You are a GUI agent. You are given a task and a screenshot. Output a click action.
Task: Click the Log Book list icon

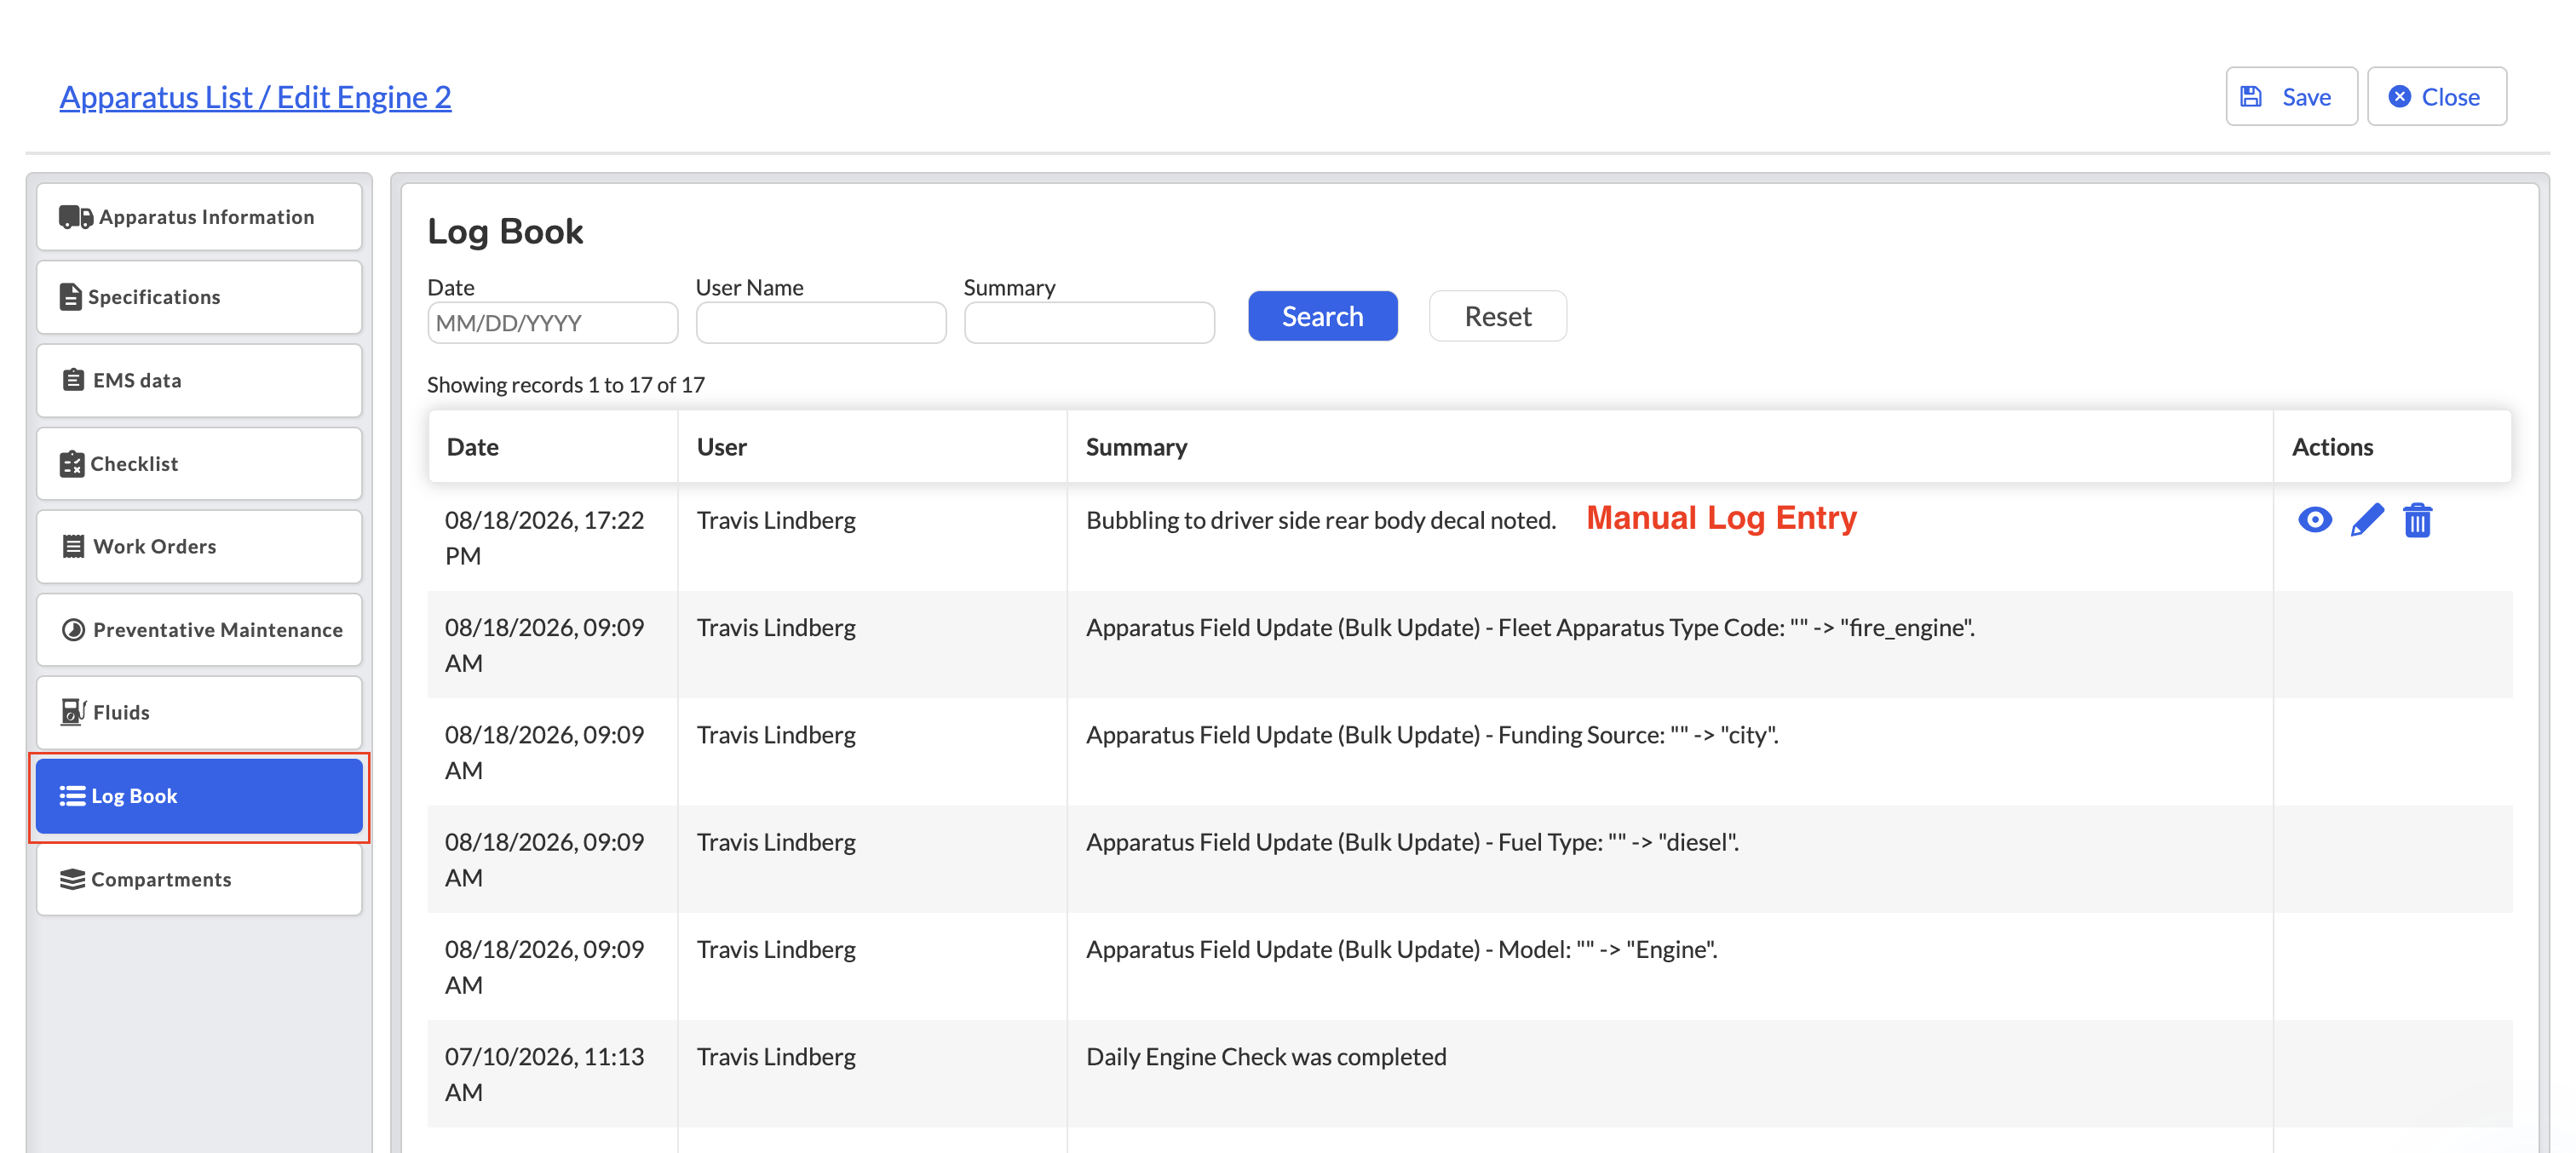click(x=72, y=796)
